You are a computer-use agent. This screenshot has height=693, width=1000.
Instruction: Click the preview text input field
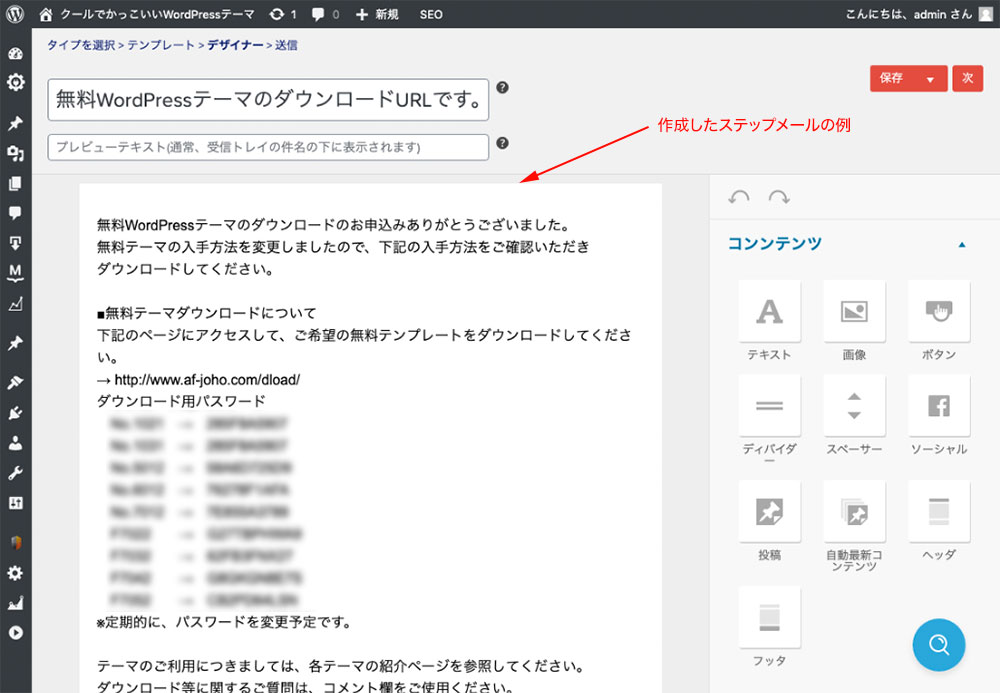pos(268,147)
